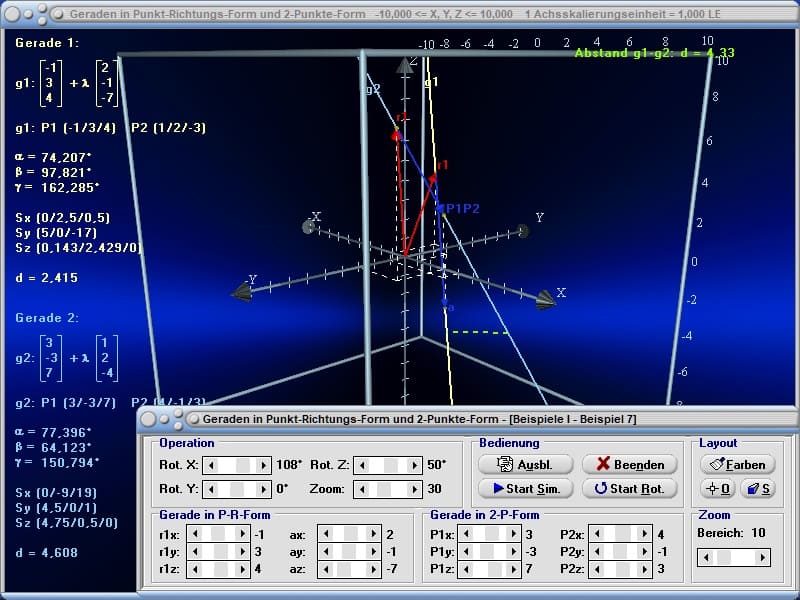Screen dimensions: 800x600
Task: Decrease r1z value with left arrow
Action: pos(195,569)
